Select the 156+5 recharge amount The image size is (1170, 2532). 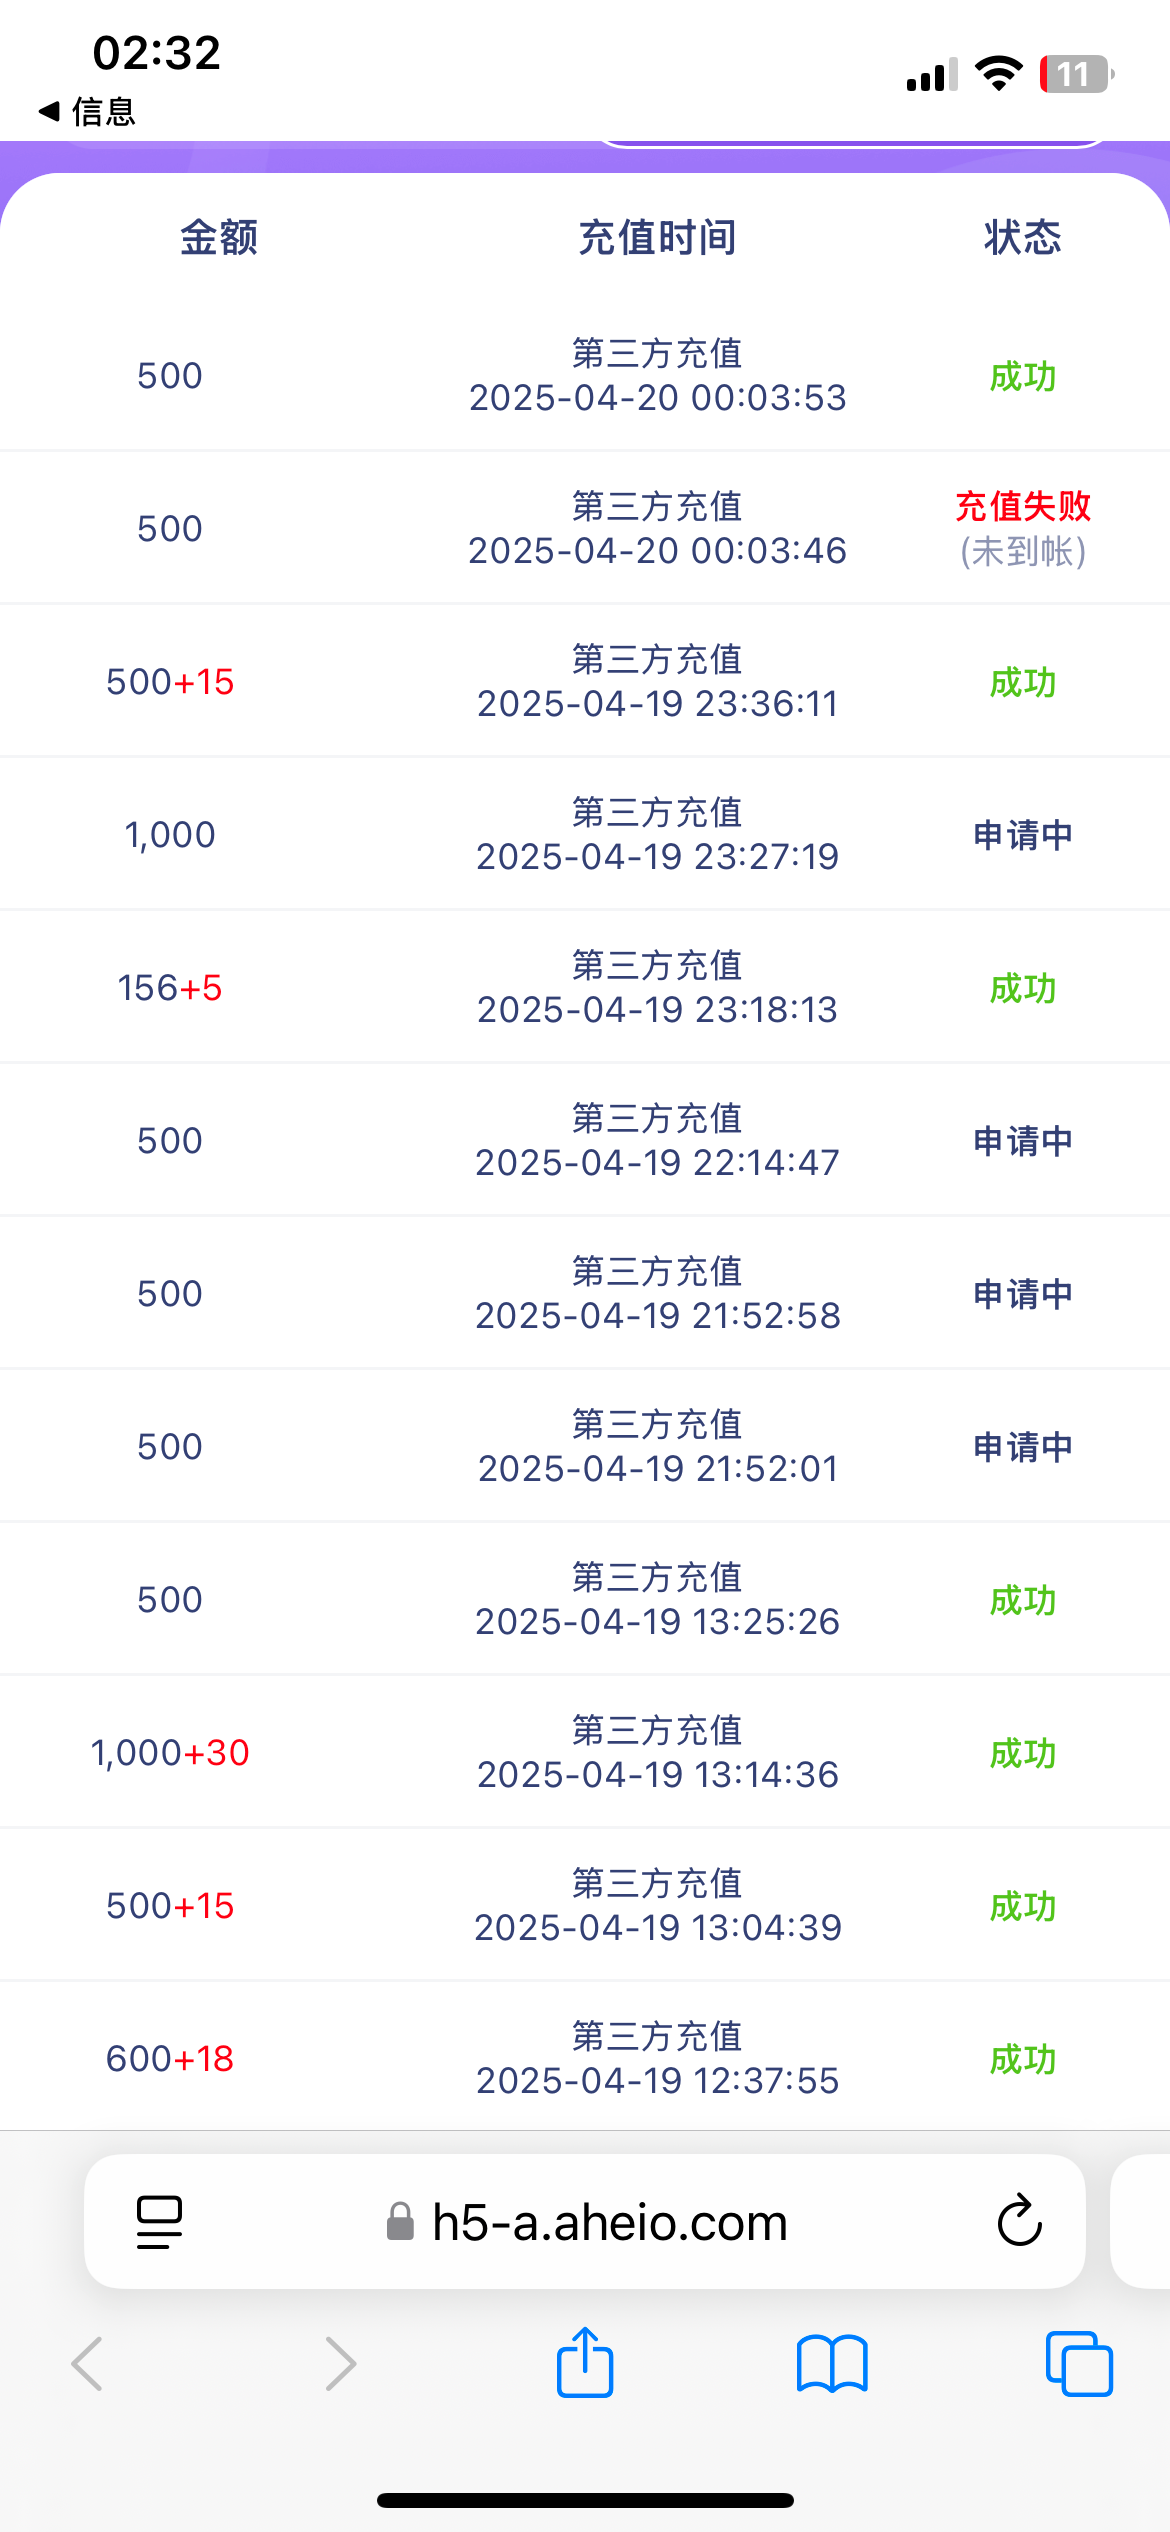[170, 988]
